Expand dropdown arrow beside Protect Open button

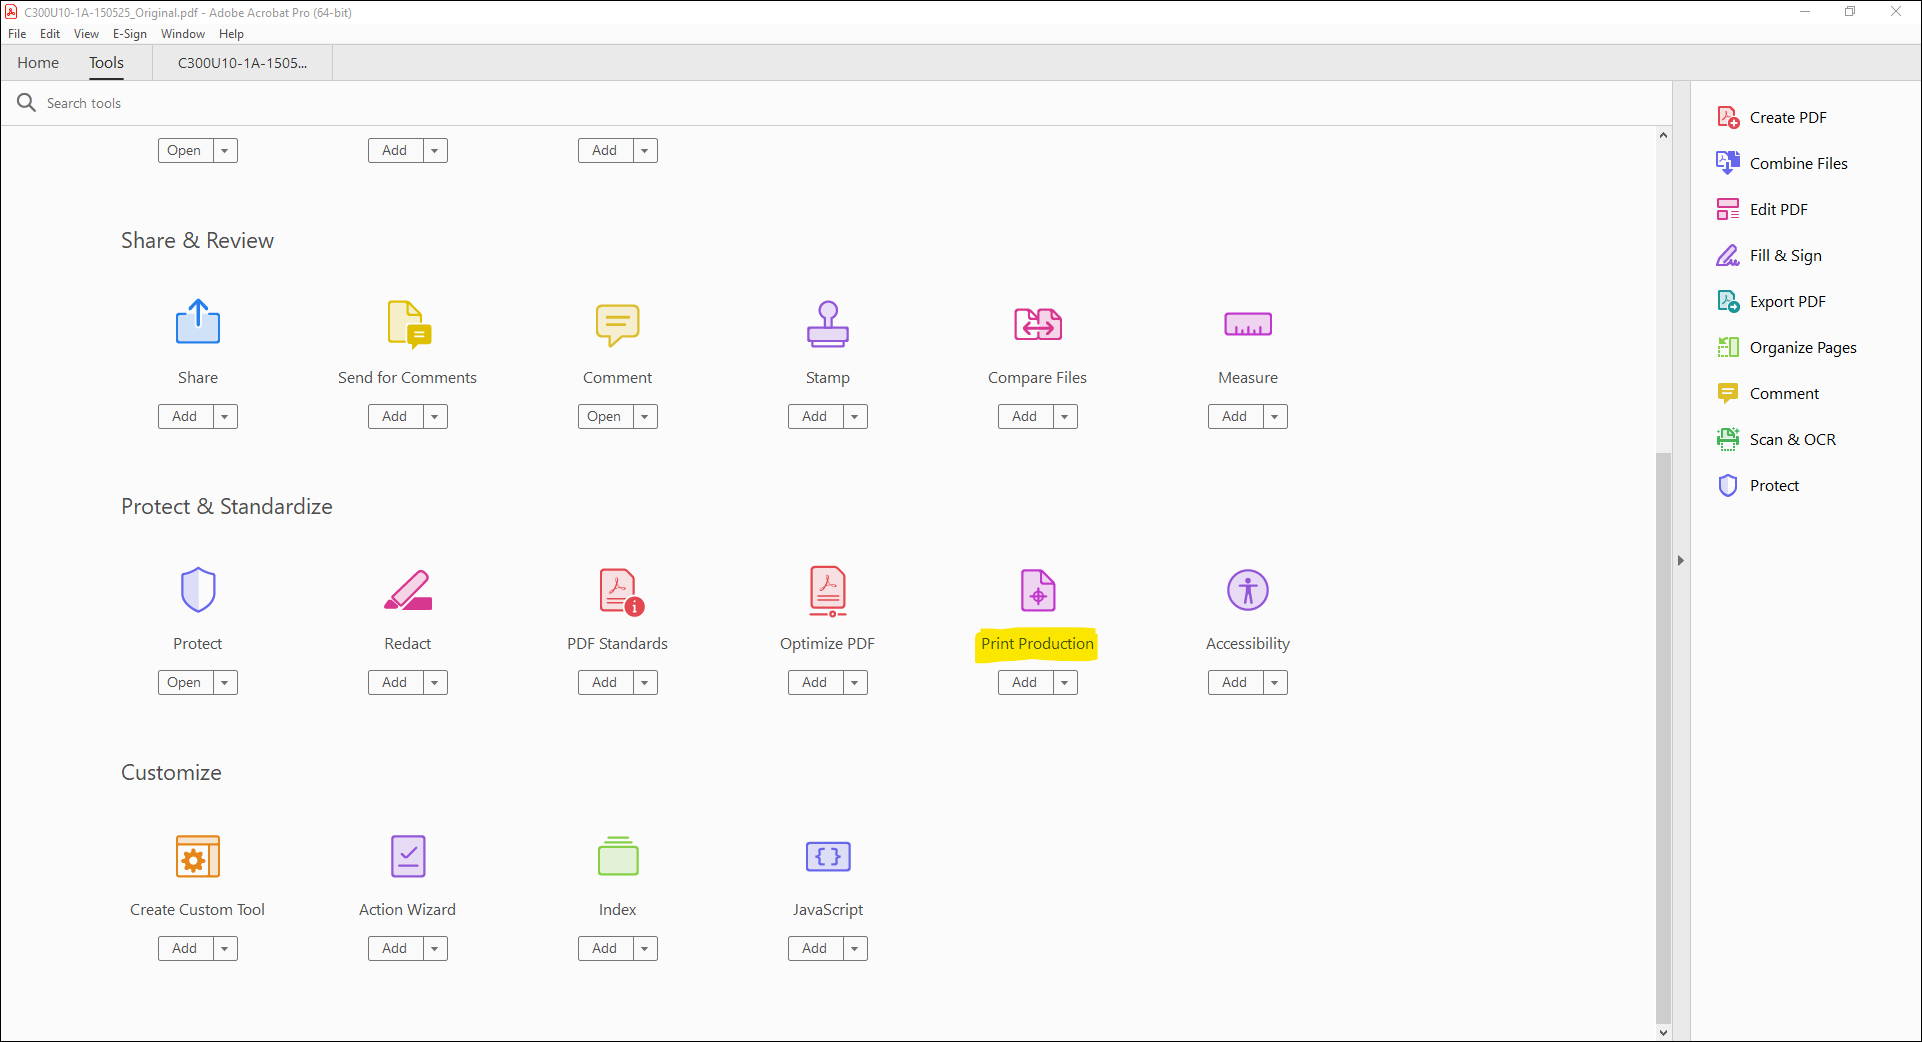(225, 682)
